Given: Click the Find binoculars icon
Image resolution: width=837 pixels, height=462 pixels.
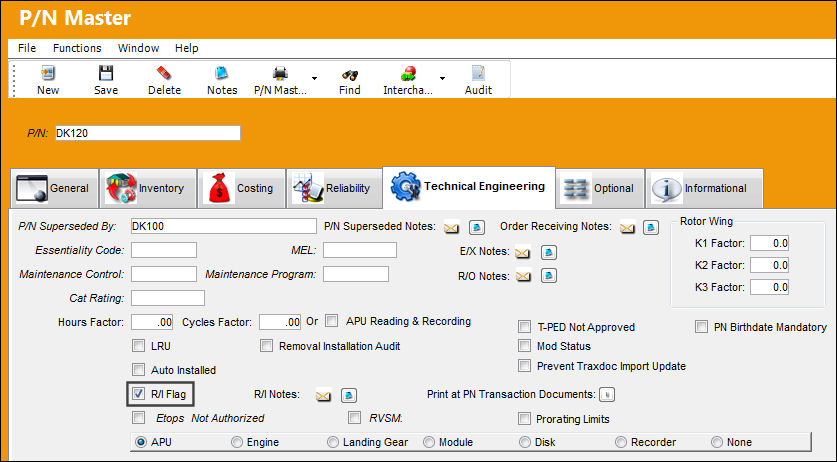Looking at the screenshot, I should 350,74.
